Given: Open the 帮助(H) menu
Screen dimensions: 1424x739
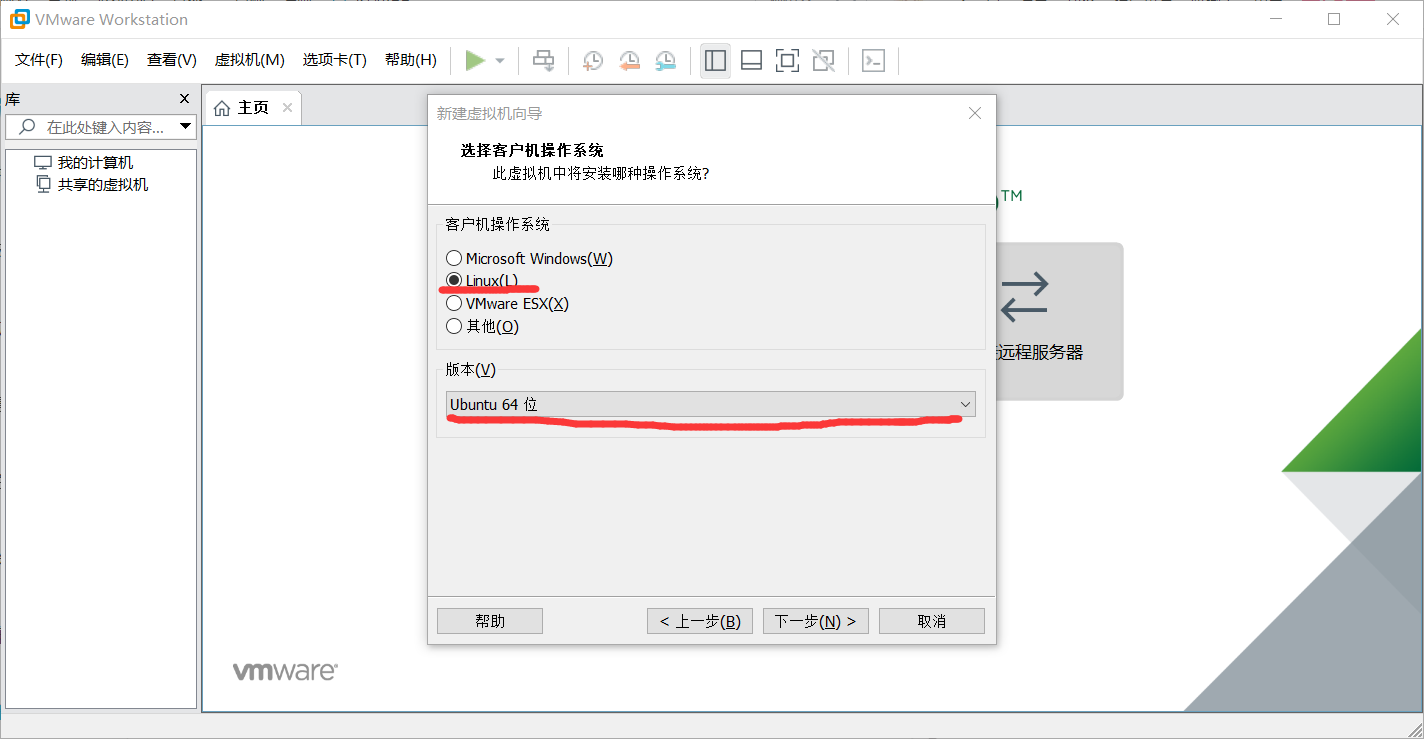Looking at the screenshot, I should [411, 60].
